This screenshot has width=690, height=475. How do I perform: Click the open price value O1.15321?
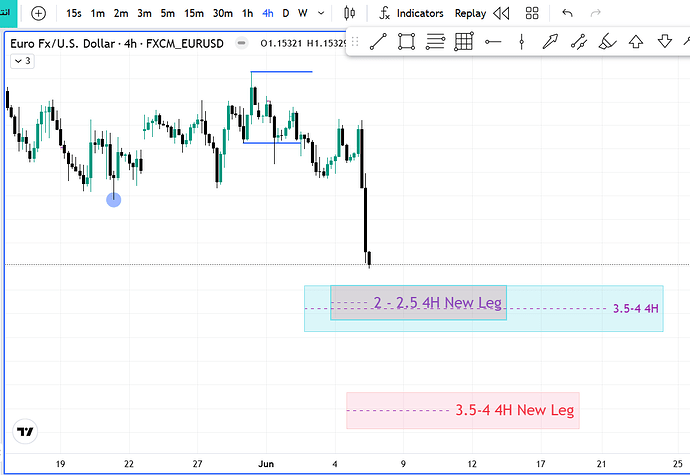pyautogui.click(x=281, y=44)
